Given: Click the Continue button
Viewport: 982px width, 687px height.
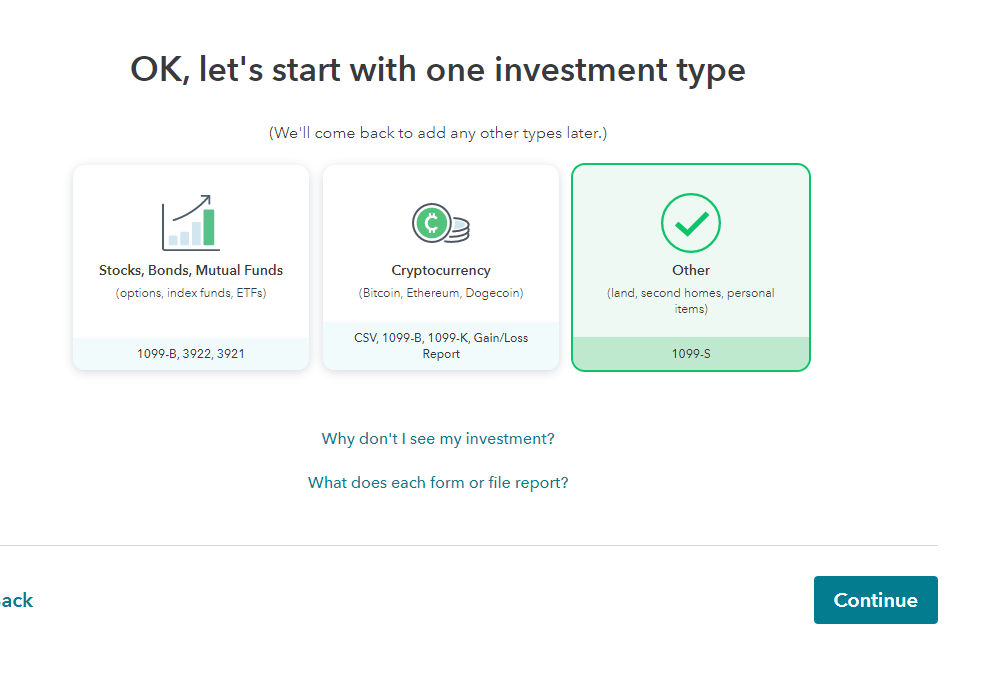Looking at the screenshot, I should coord(876,600).
